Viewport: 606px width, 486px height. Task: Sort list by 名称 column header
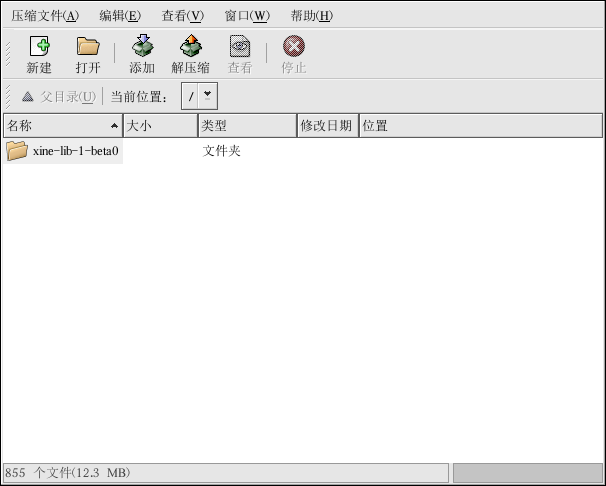pyautogui.click(x=60, y=126)
